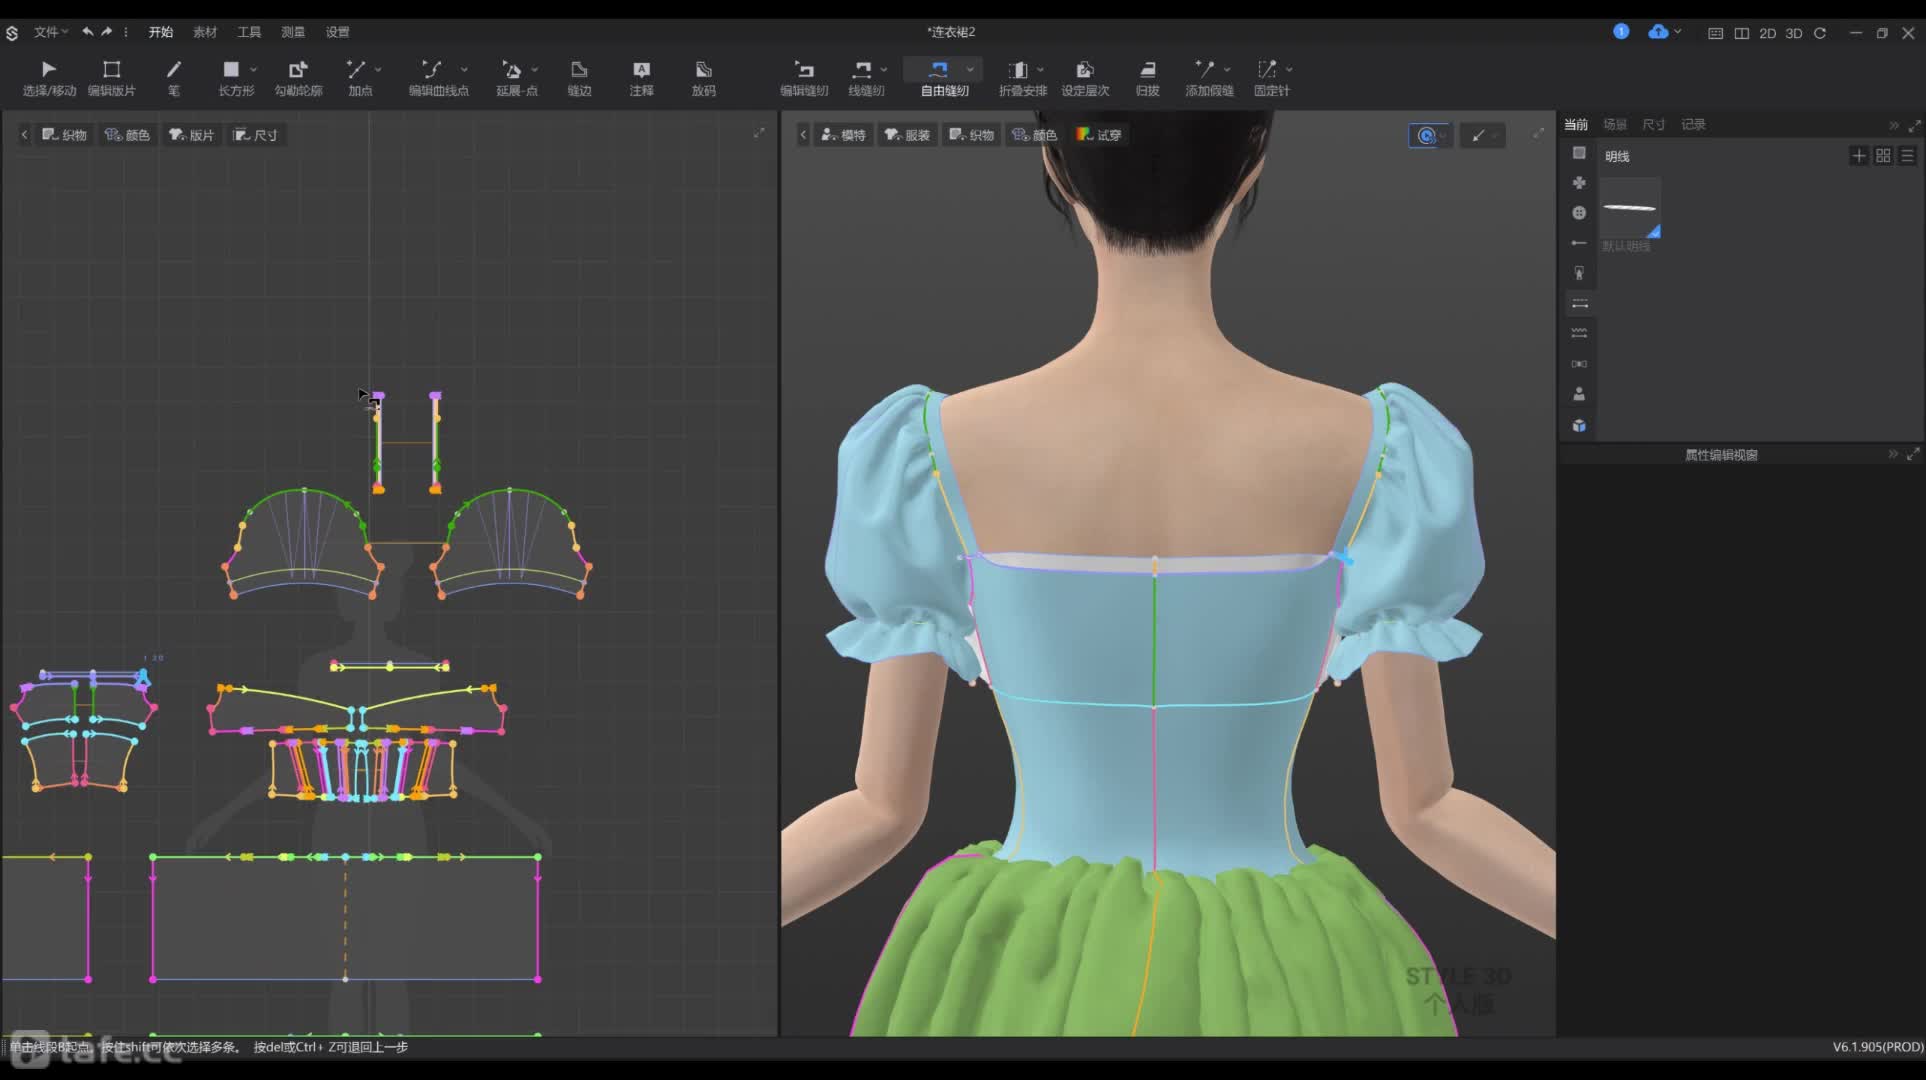Open the fabric square icon in sidebar
The height and width of the screenshot is (1080, 1926).
[x=1579, y=153]
